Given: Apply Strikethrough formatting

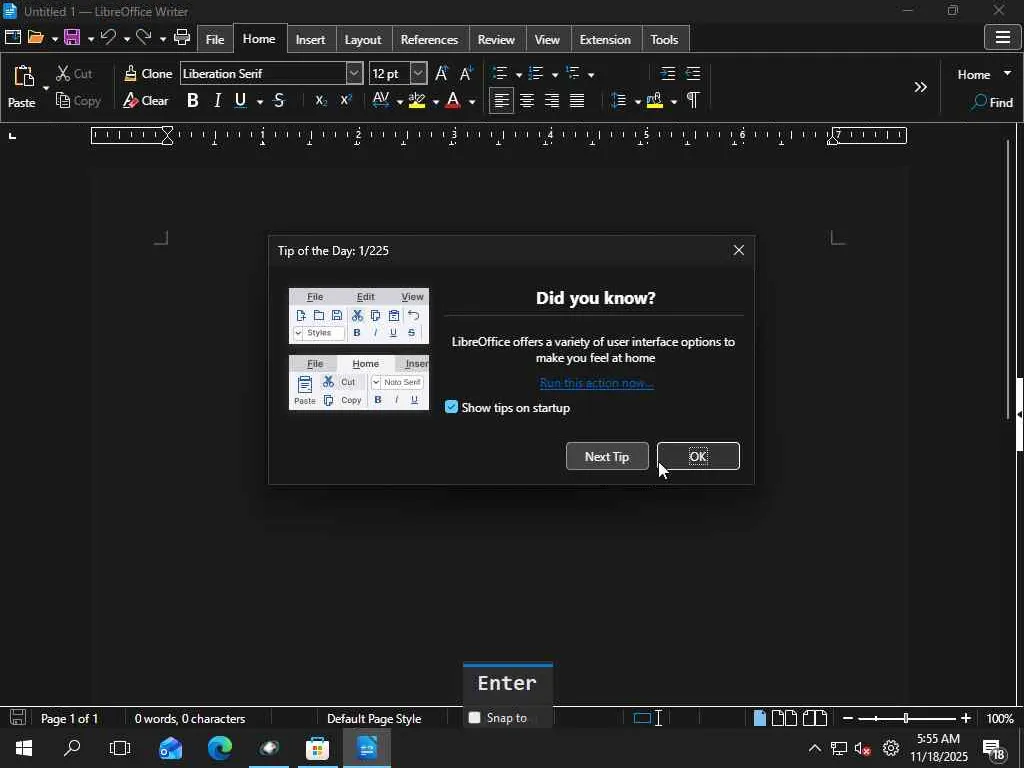Looking at the screenshot, I should pyautogui.click(x=279, y=101).
